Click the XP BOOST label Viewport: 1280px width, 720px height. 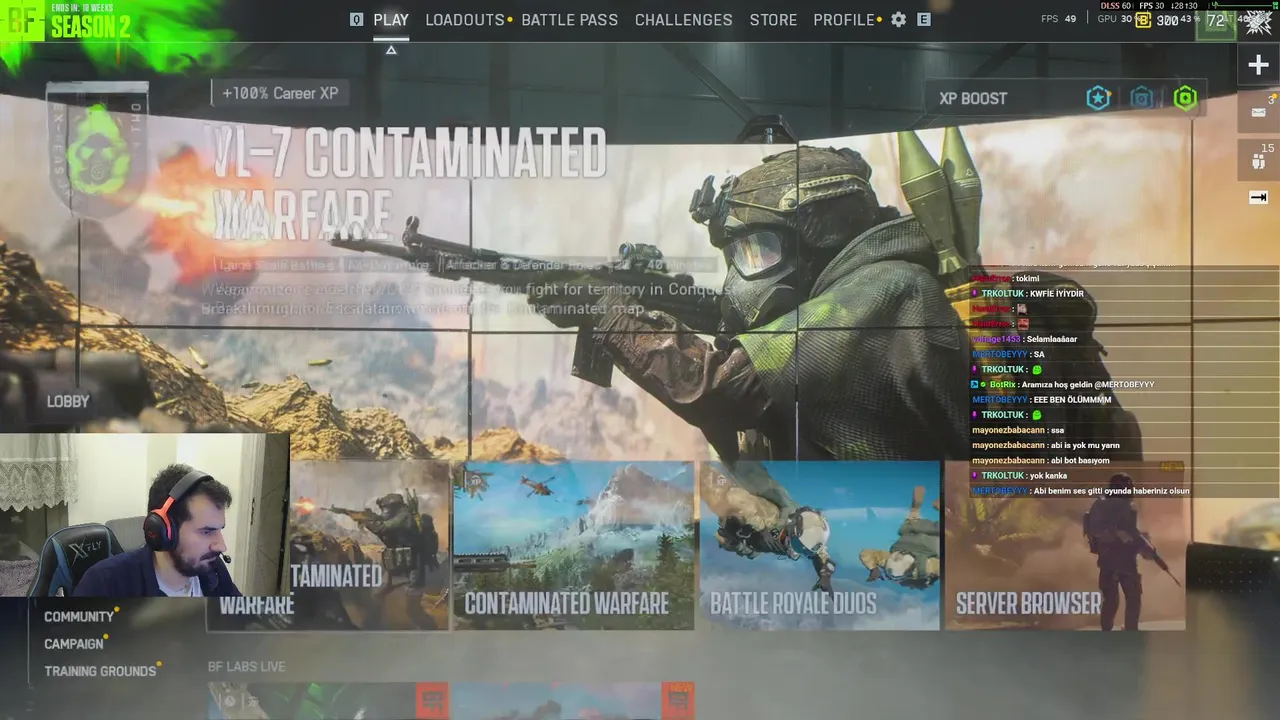973,99
